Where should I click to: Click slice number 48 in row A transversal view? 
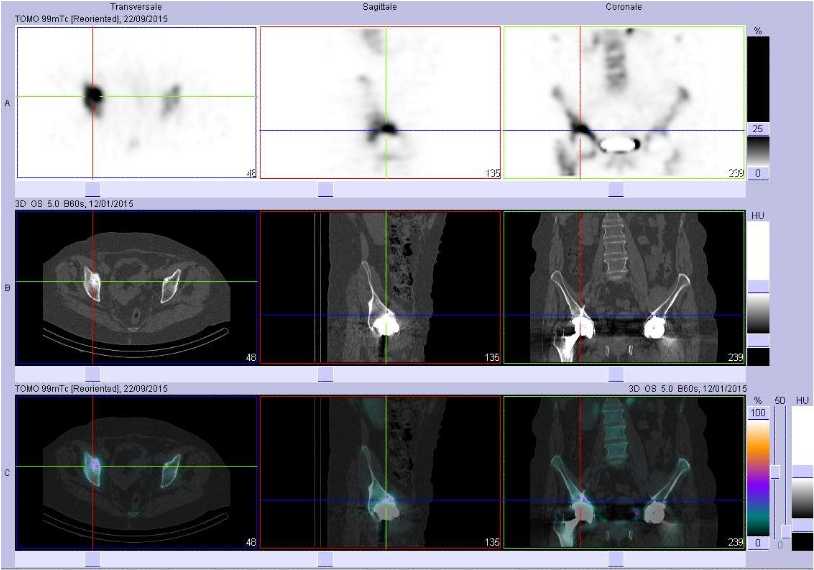pos(251,173)
